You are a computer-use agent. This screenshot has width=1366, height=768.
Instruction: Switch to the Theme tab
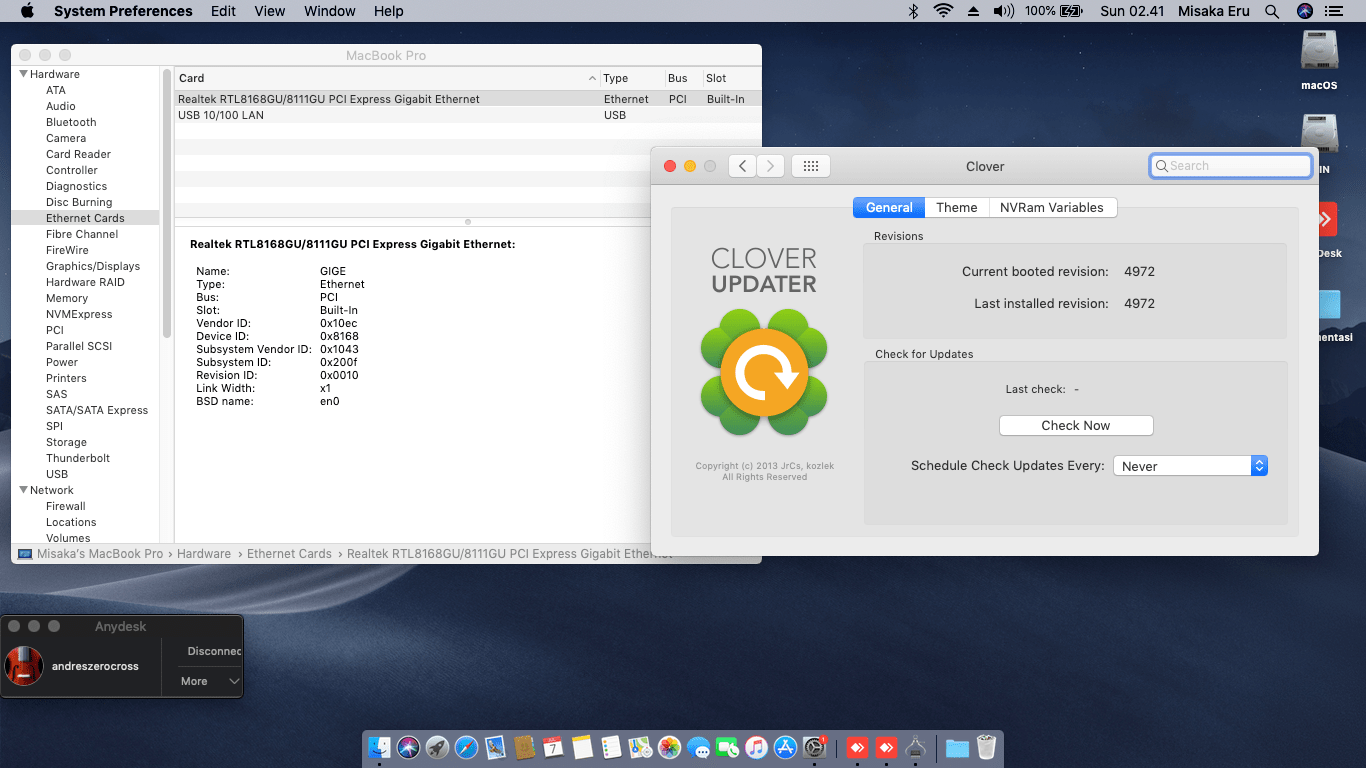tap(957, 207)
